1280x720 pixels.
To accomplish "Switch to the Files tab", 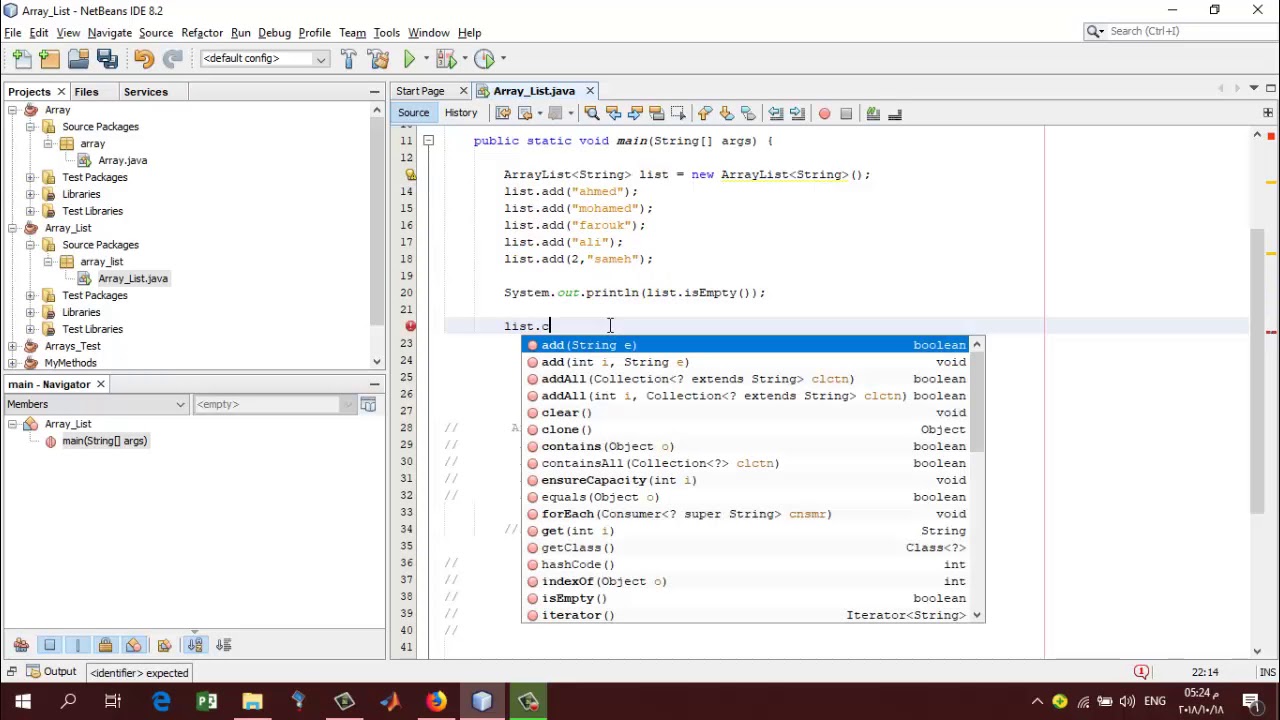I will pos(86,92).
